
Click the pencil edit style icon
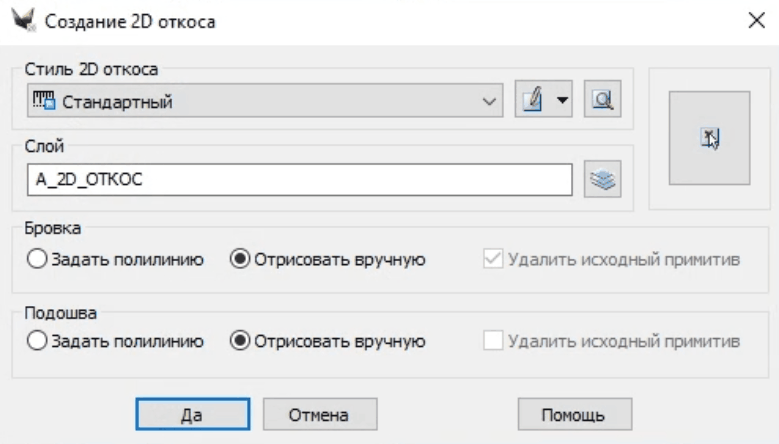[x=533, y=100]
